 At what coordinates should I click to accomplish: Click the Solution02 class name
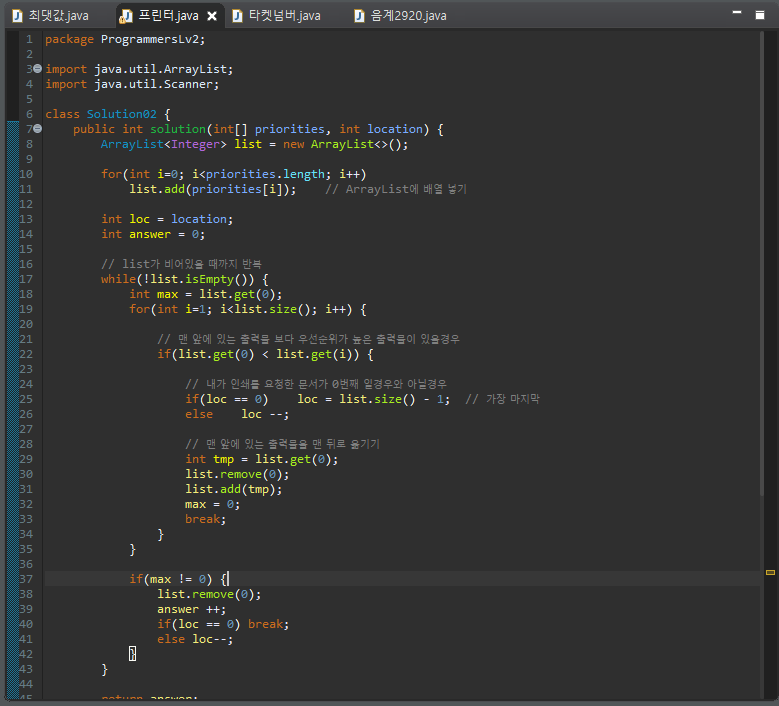[x=121, y=114]
